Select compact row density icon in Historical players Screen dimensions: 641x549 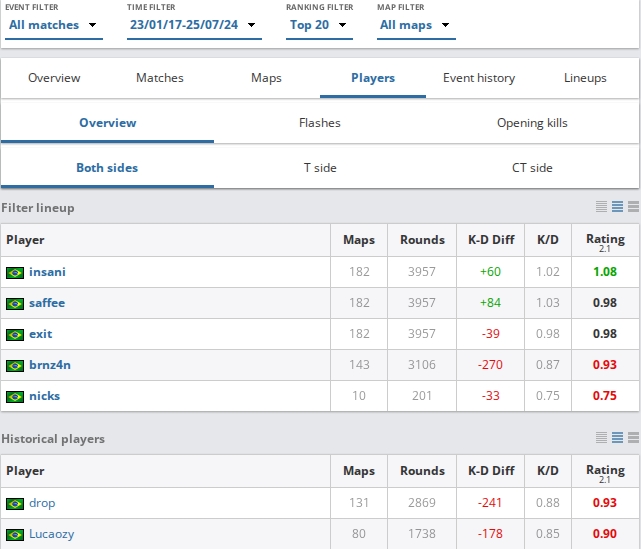point(601,438)
